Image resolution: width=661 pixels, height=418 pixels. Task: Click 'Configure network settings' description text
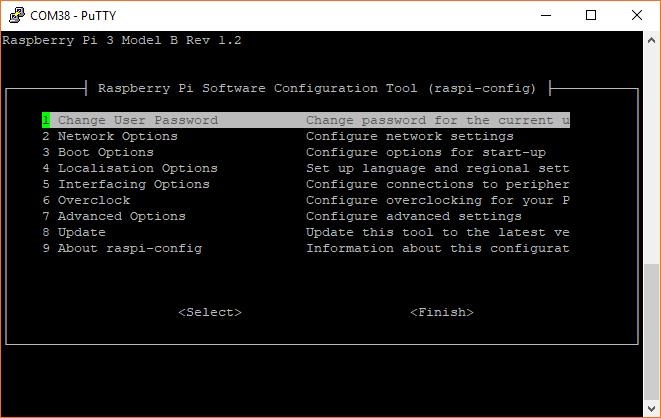(x=410, y=136)
